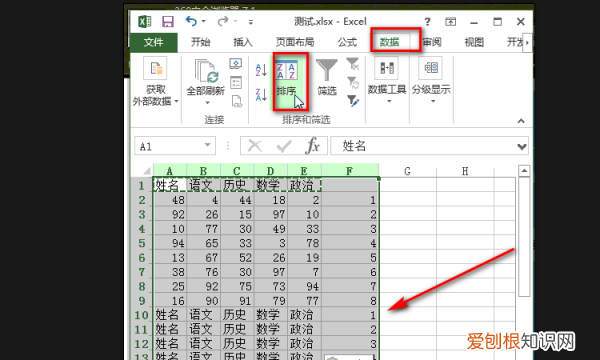Click cell C1 containing 历史

tap(237, 186)
